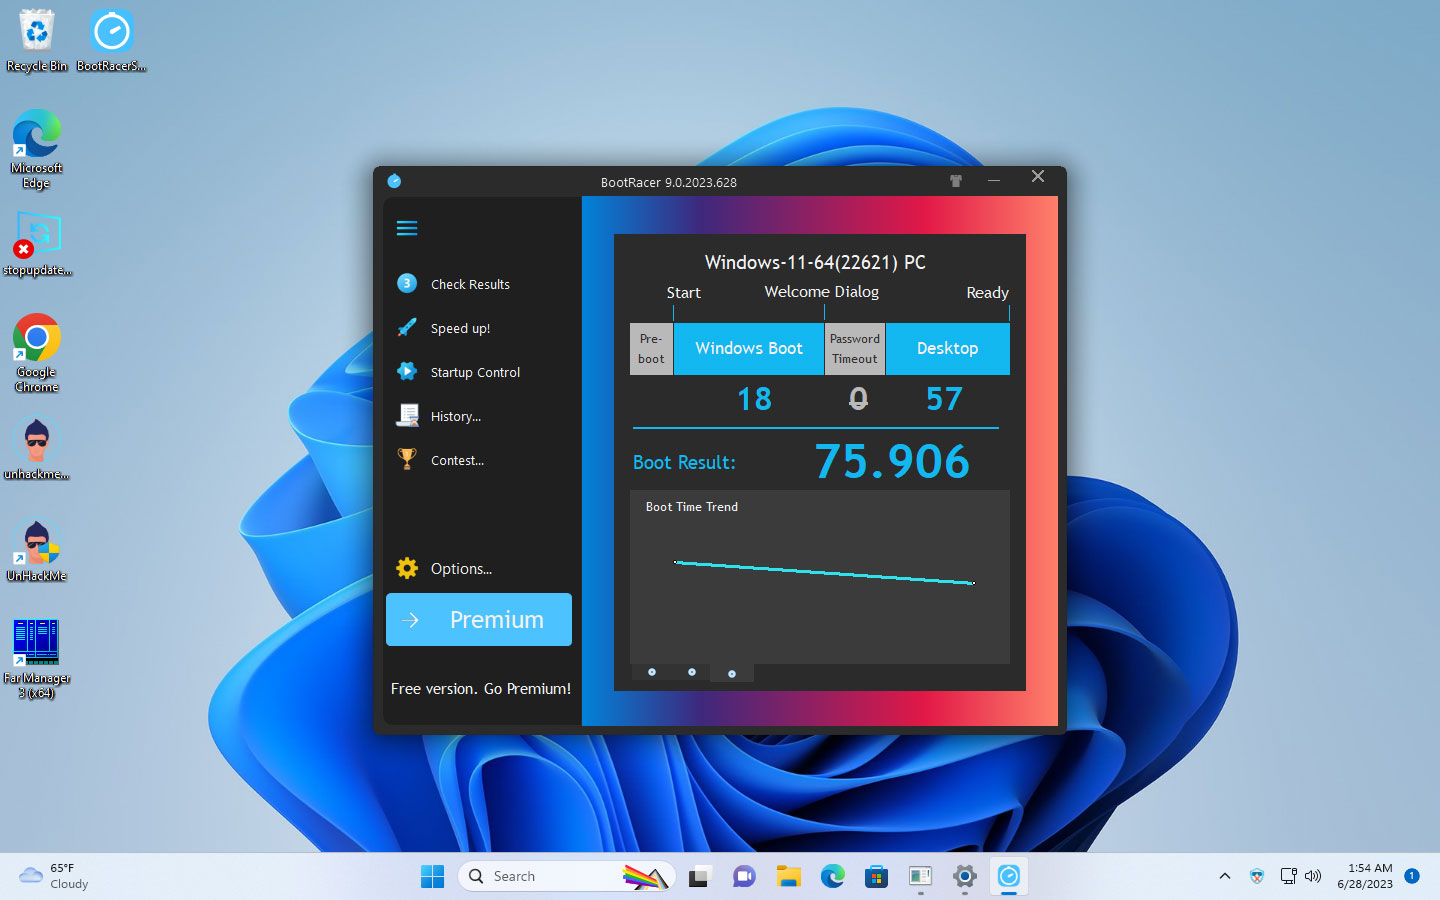The height and width of the screenshot is (900, 1440).
Task: Open Startup Control via its gear-play icon
Action: [x=407, y=372]
